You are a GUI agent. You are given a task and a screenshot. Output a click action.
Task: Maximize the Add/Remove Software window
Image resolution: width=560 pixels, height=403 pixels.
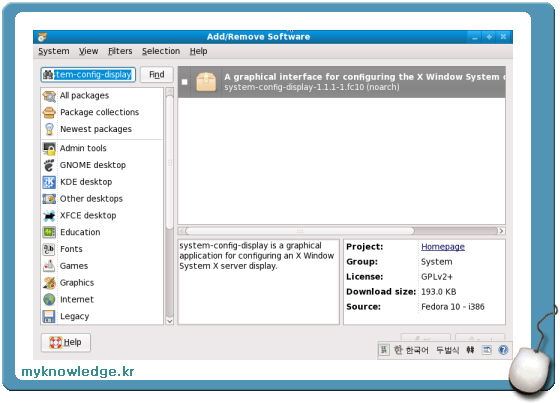click(489, 37)
